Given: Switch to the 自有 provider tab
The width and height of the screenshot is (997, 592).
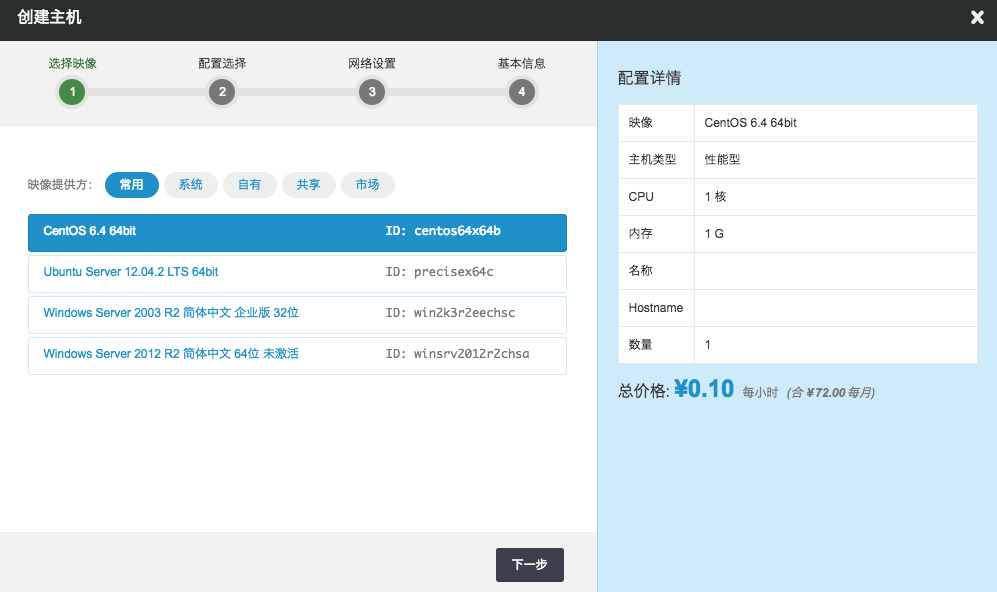Looking at the screenshot, I should [x=250, y=185].
